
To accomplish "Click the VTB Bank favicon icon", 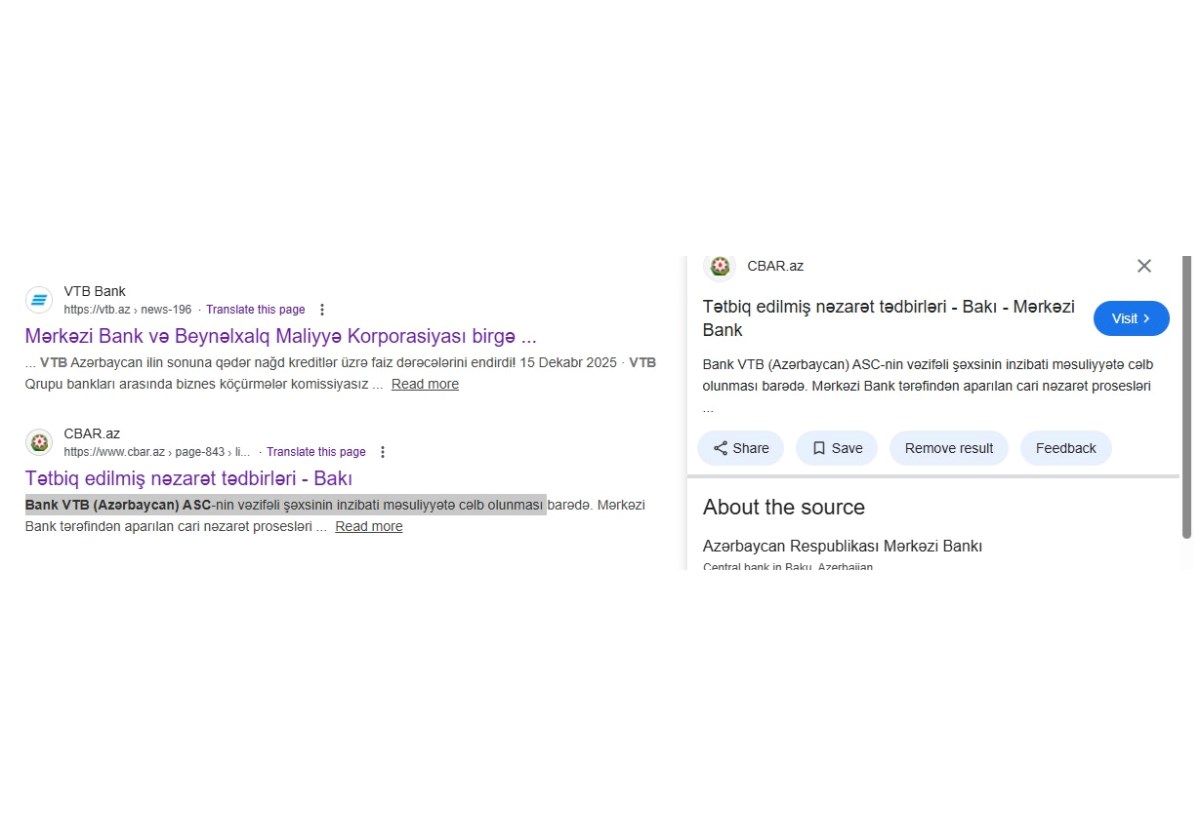I will coord(39,299).
